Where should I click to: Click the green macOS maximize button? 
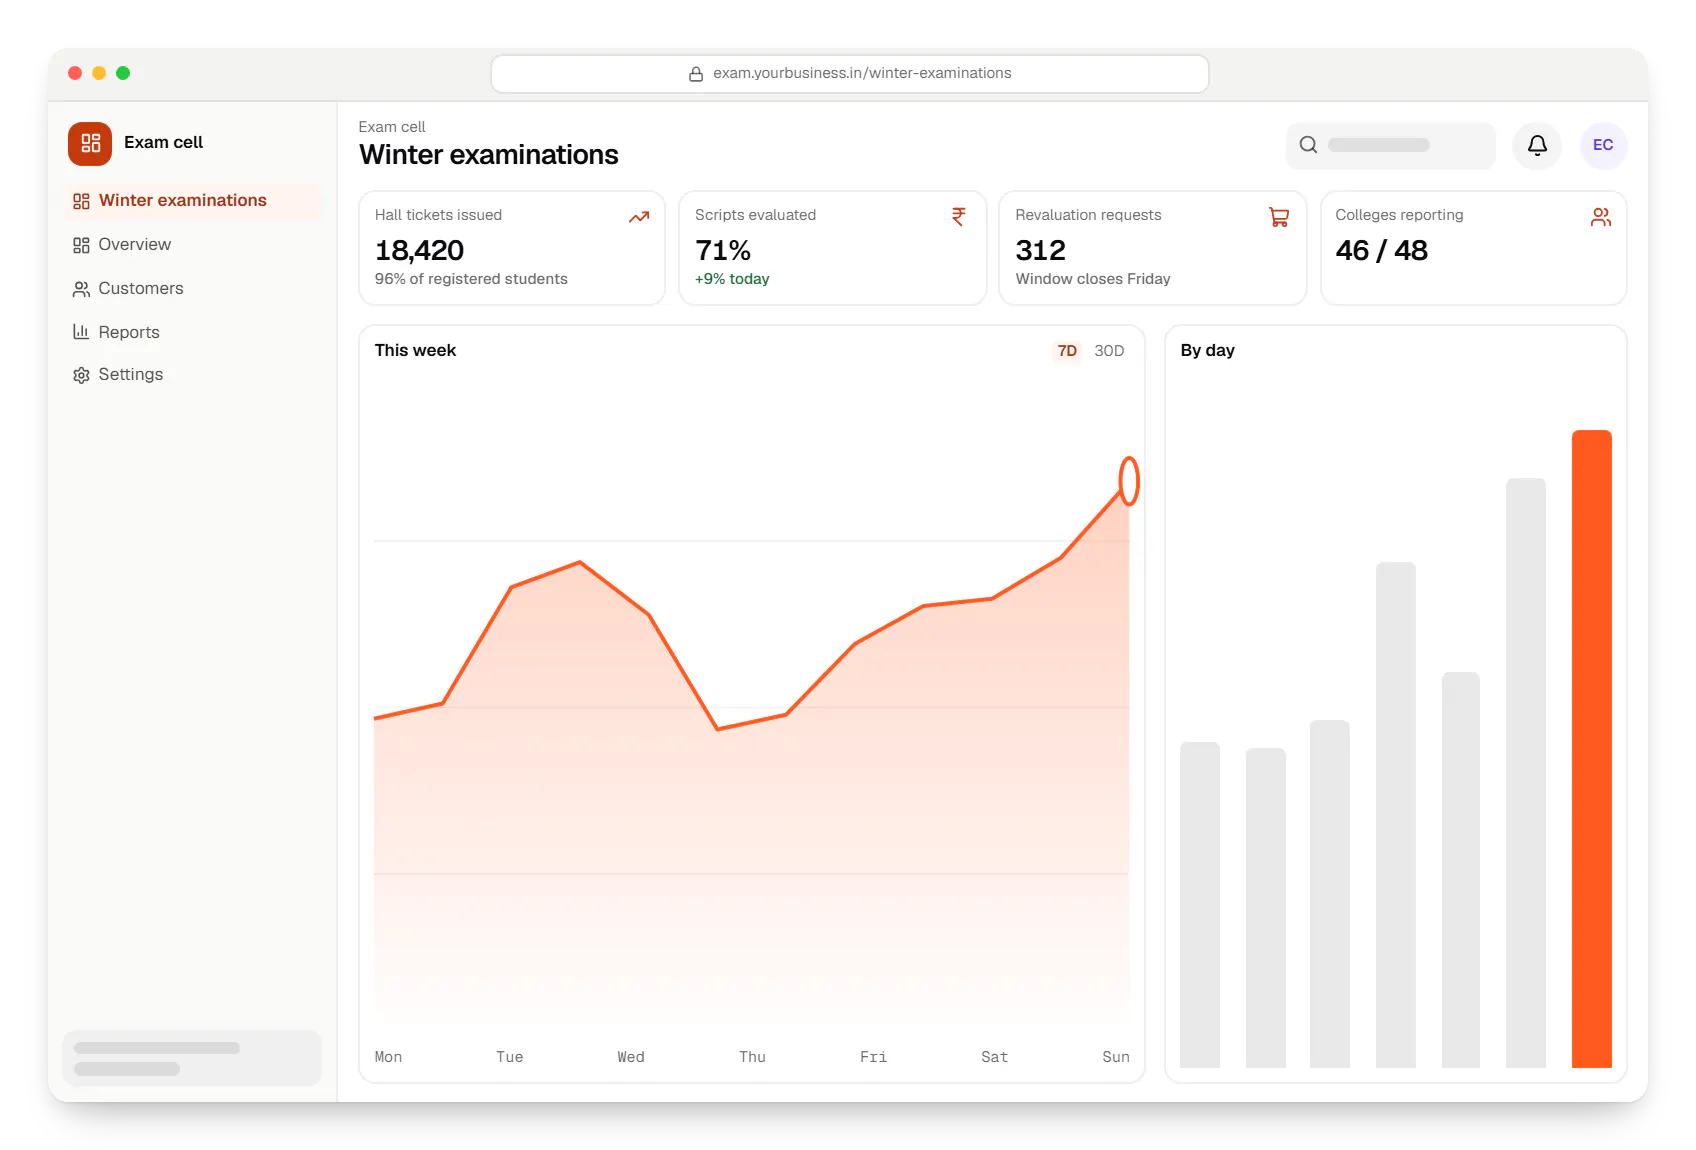coord(123,73)
